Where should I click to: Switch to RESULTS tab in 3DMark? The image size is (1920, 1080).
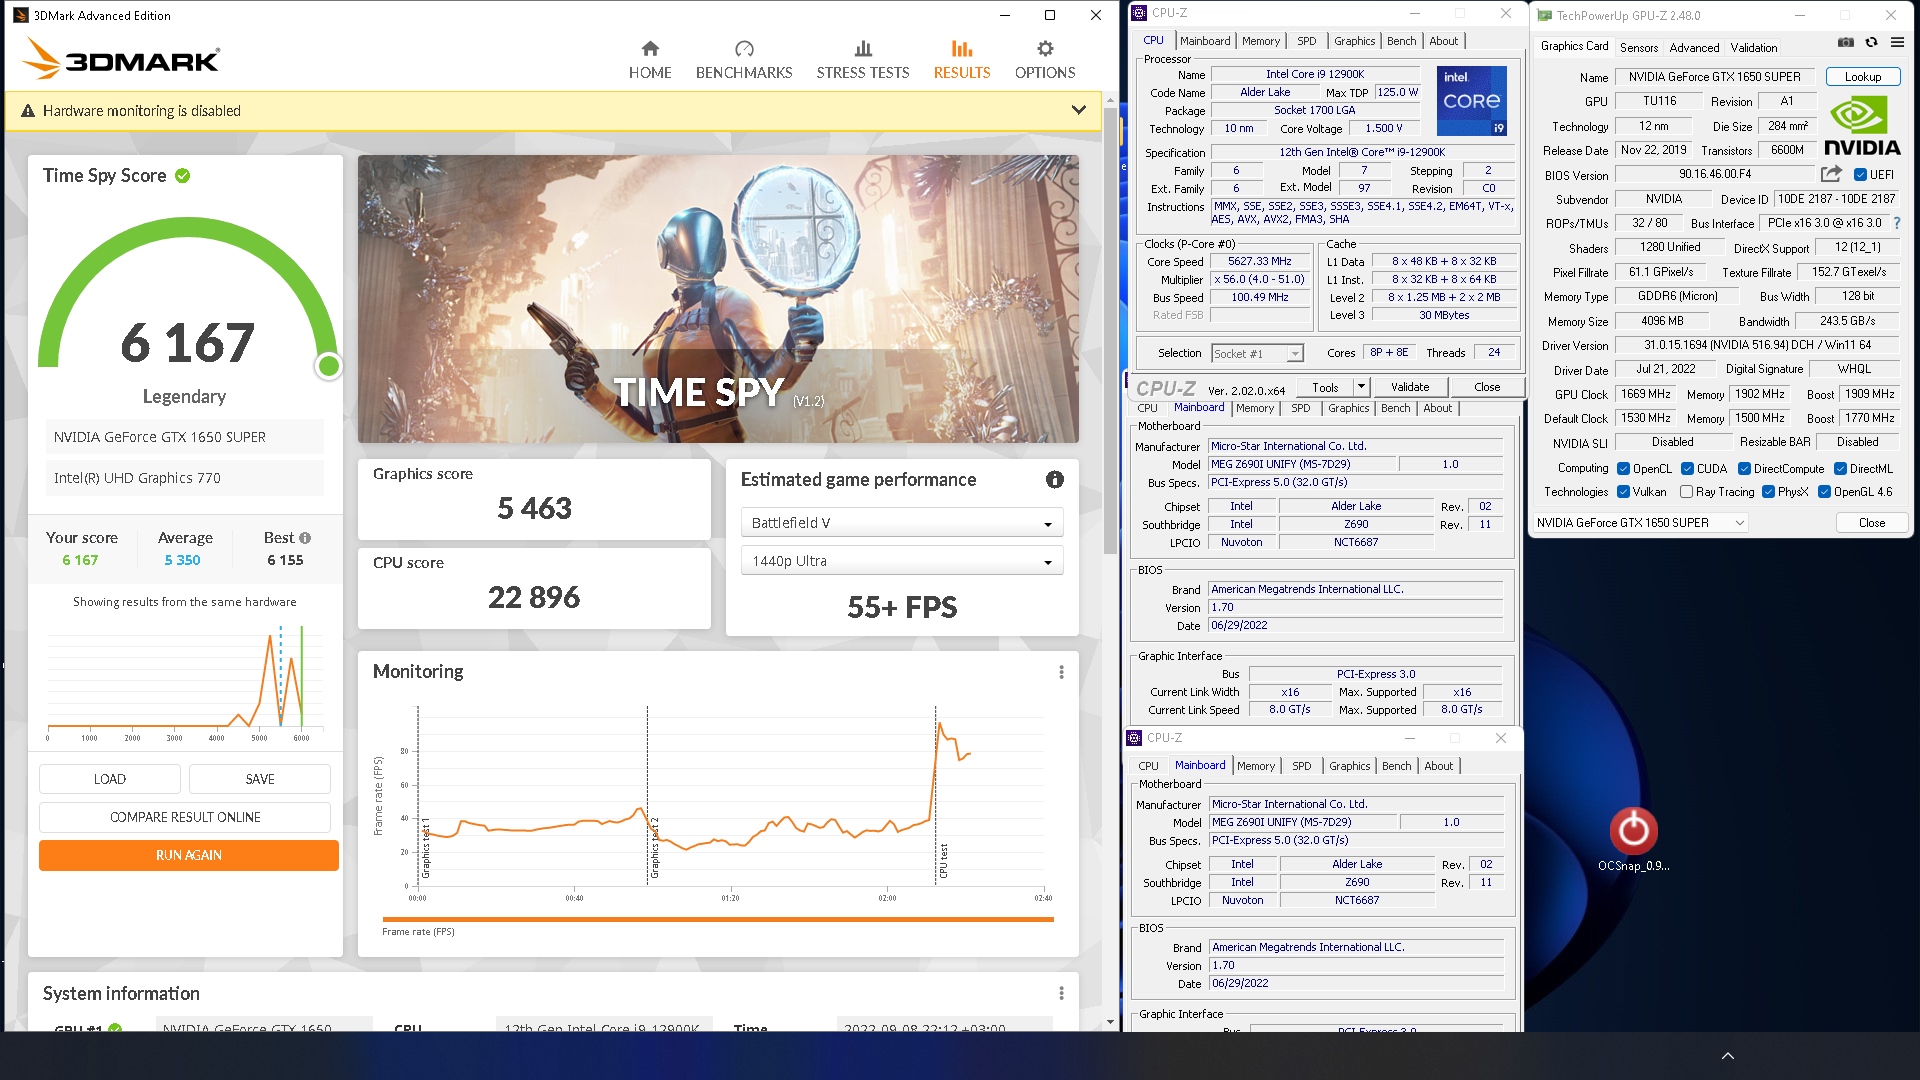pyautogui.click(x=962, y=60)
